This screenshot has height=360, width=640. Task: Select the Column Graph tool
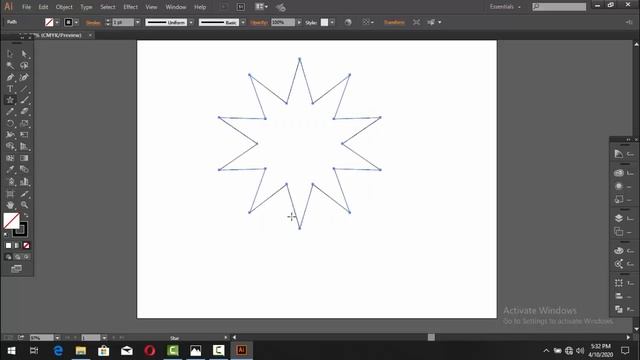pyautogui.click(x=24, y=182)
